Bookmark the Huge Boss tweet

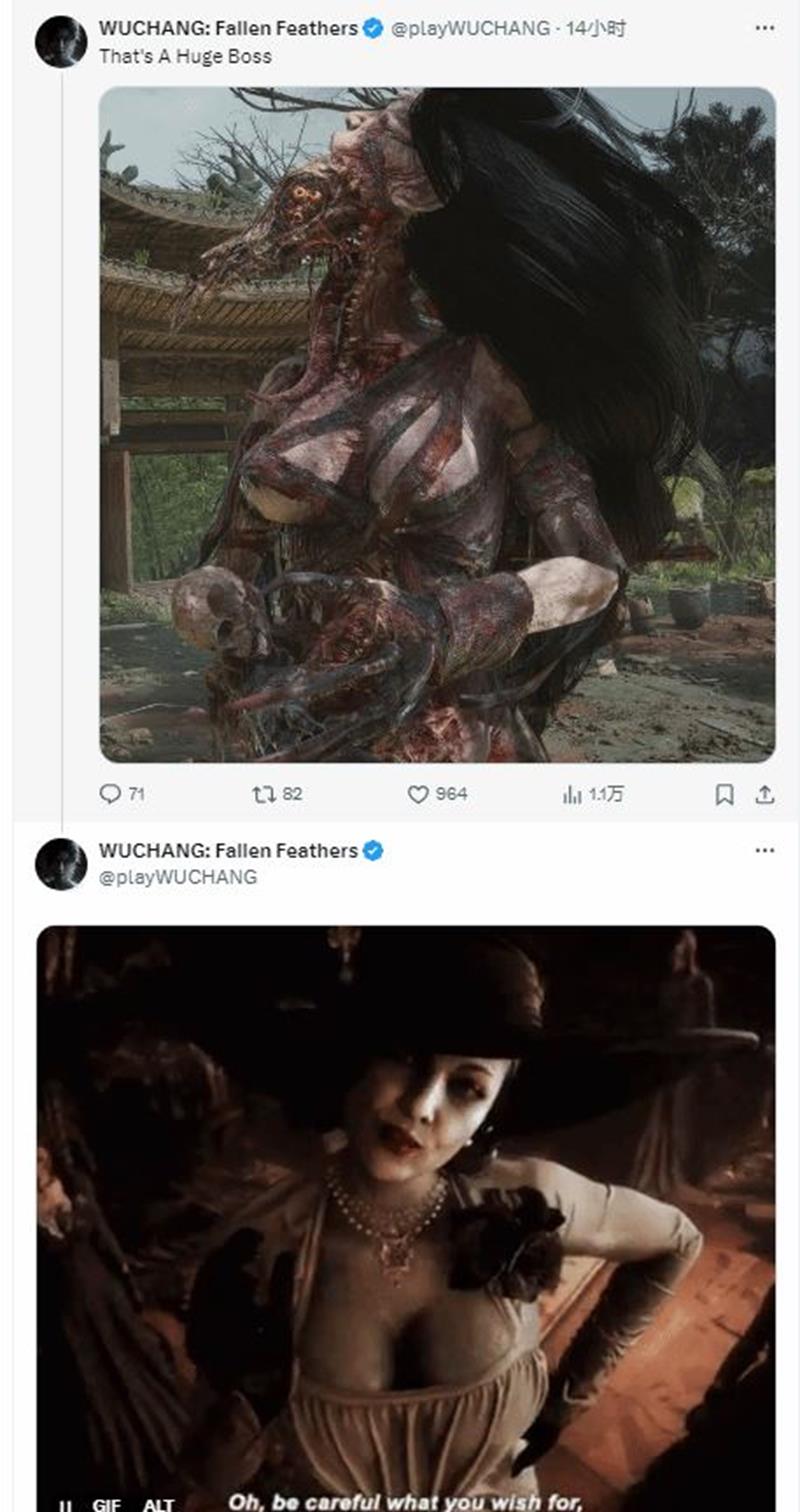pos(725,794)
